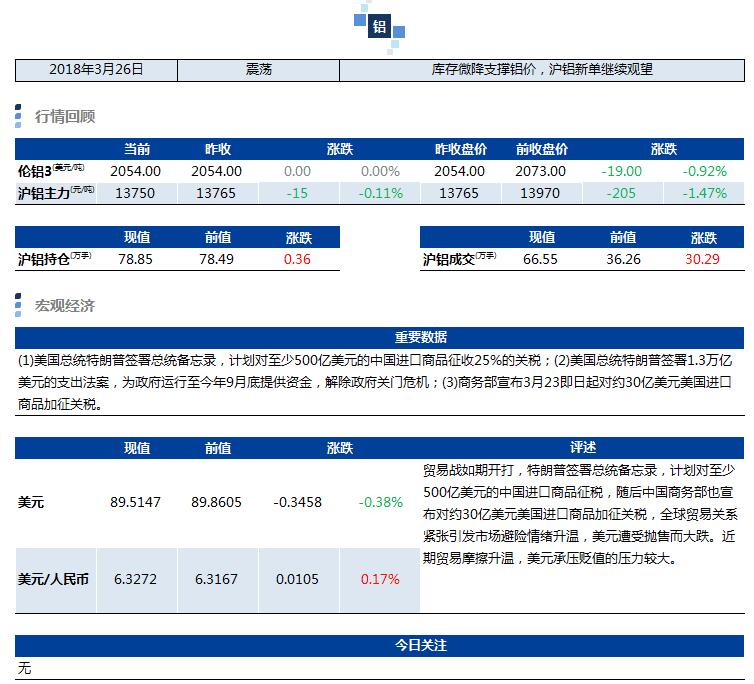Click the 铝 logo icon at top
The height and width of the screenshot is (684, 754).
[379, 26]
